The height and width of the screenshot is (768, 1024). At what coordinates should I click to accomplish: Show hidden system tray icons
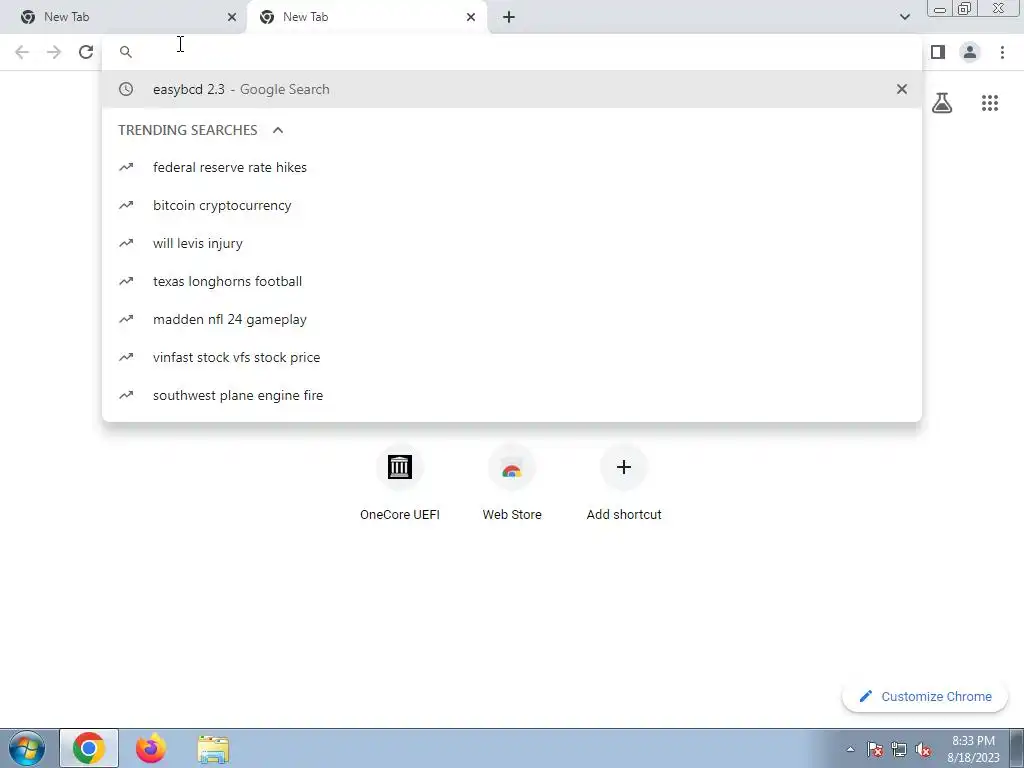pyautogui.click(x=850, y=749)
